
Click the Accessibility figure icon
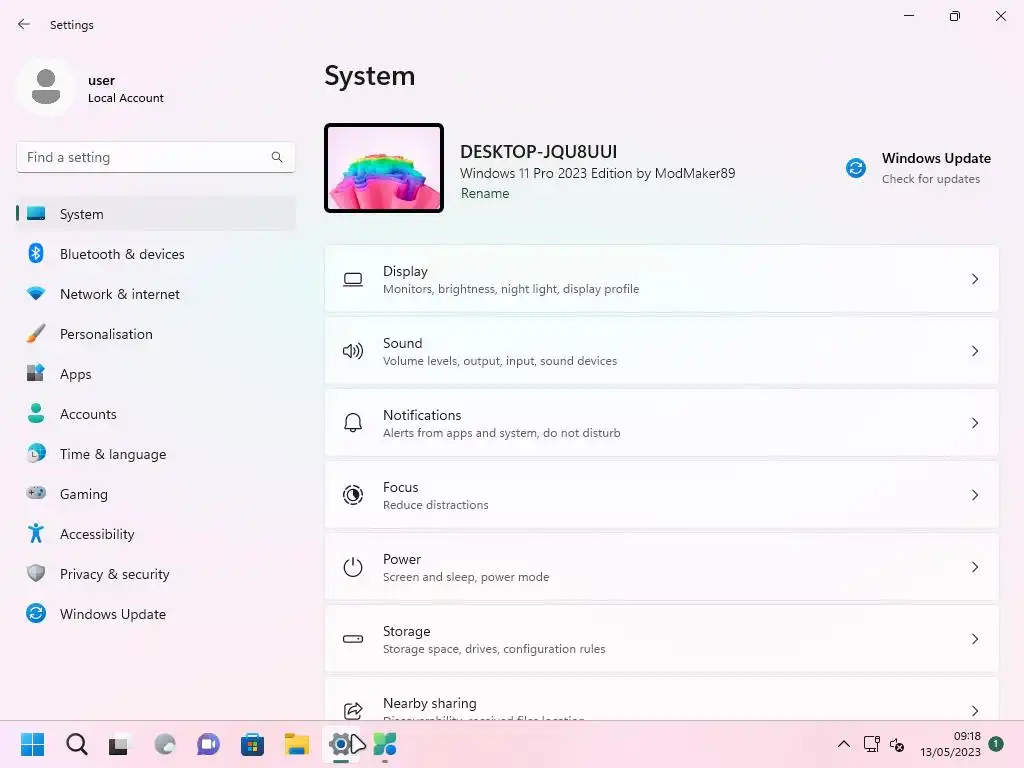point(36,533)
